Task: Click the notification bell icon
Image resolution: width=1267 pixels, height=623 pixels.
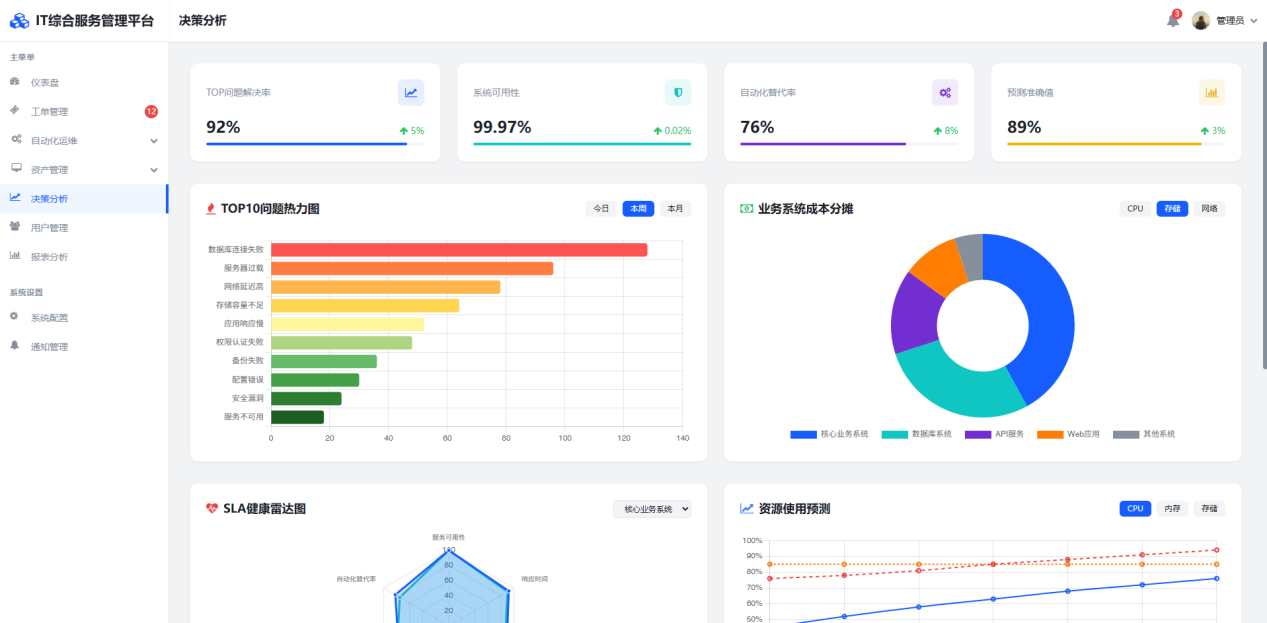Action: (x=1172, y=21)
